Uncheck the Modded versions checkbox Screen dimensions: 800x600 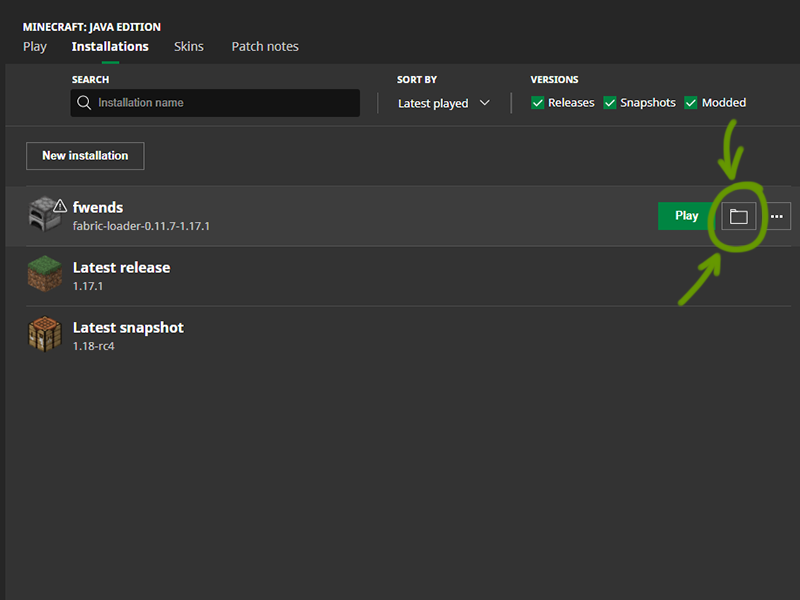(691, 103)
